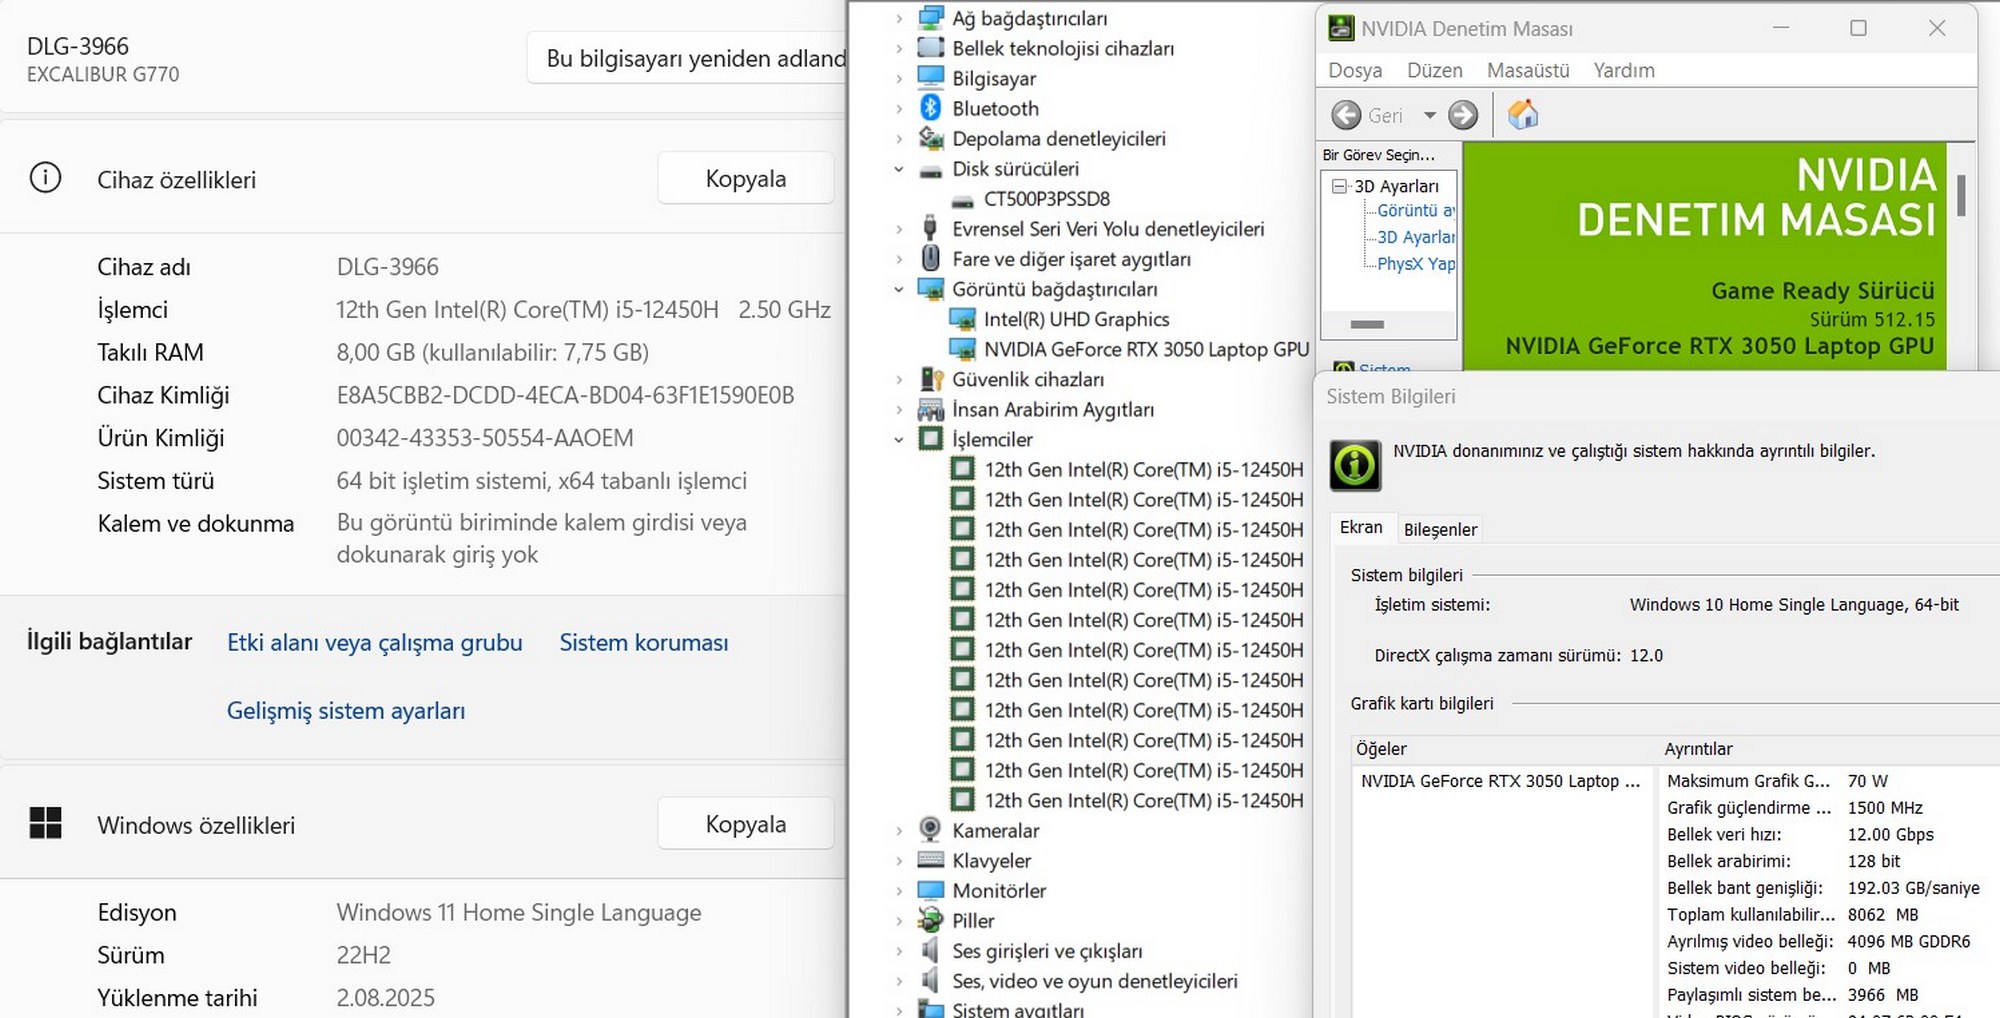Viewport: 2000px width, 1018px height.
Task: Click Kopyala next to Cihaz özellikleri
Action: point(745,179)
